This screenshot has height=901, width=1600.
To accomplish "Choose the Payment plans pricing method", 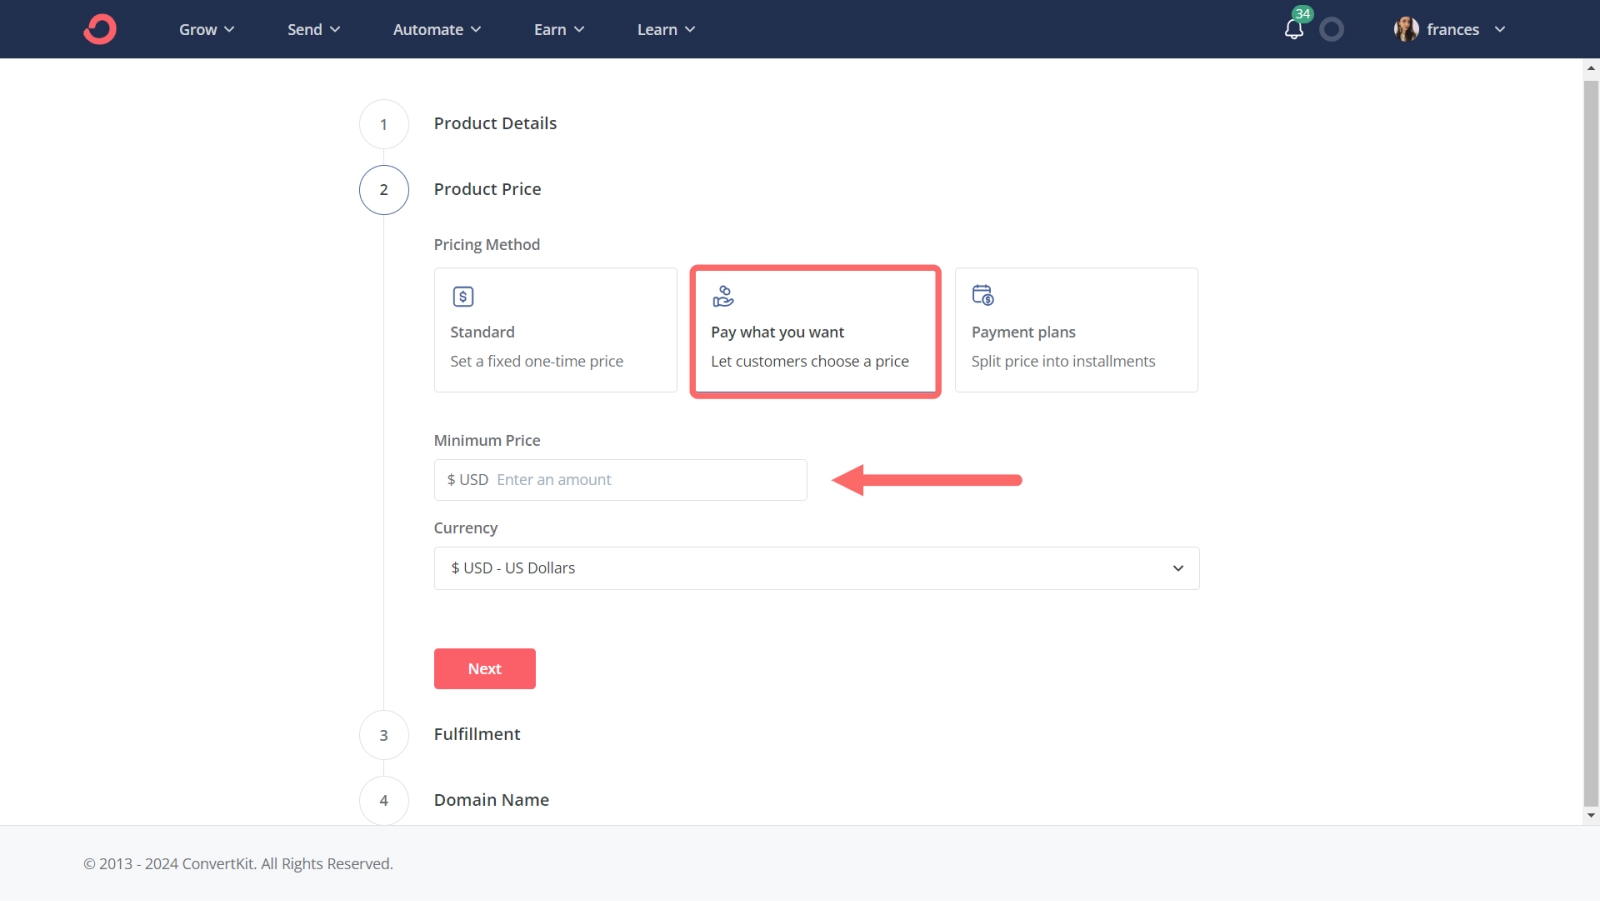I will pos(1076,330).
